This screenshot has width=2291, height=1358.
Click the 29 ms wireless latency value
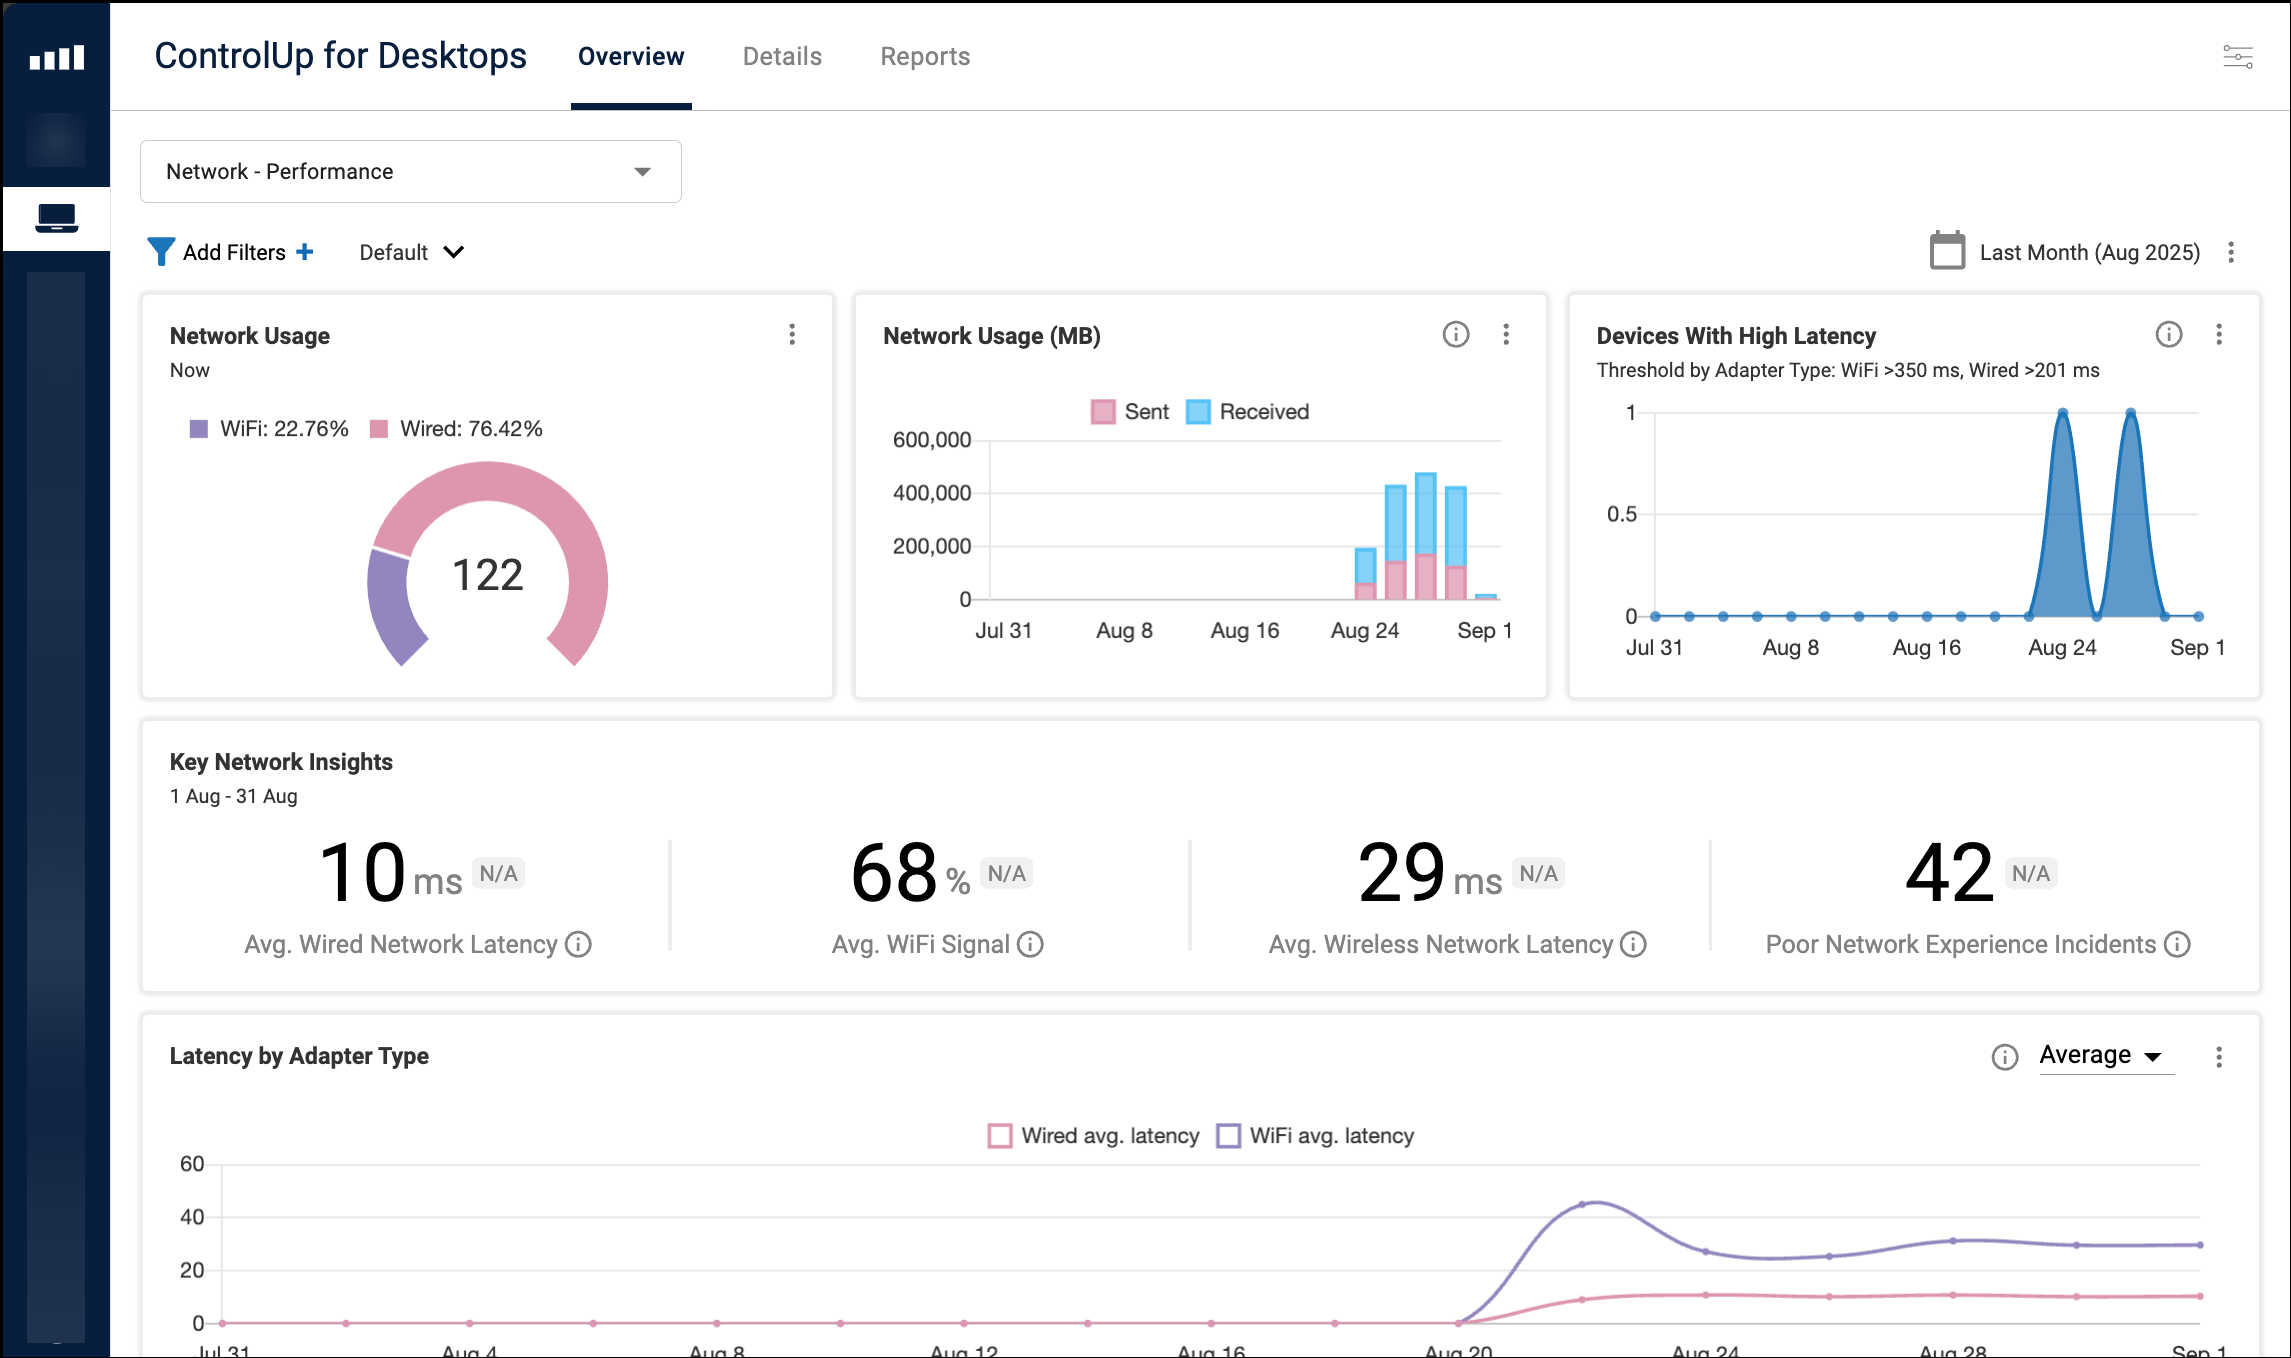click(1430, 873)
